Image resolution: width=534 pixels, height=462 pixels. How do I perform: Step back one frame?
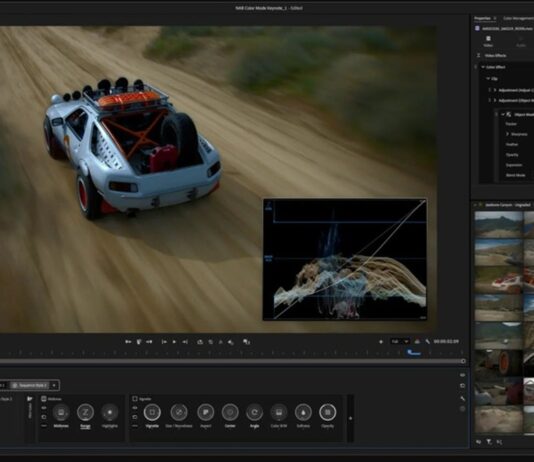pyautogui.click(x=164, y=342)
